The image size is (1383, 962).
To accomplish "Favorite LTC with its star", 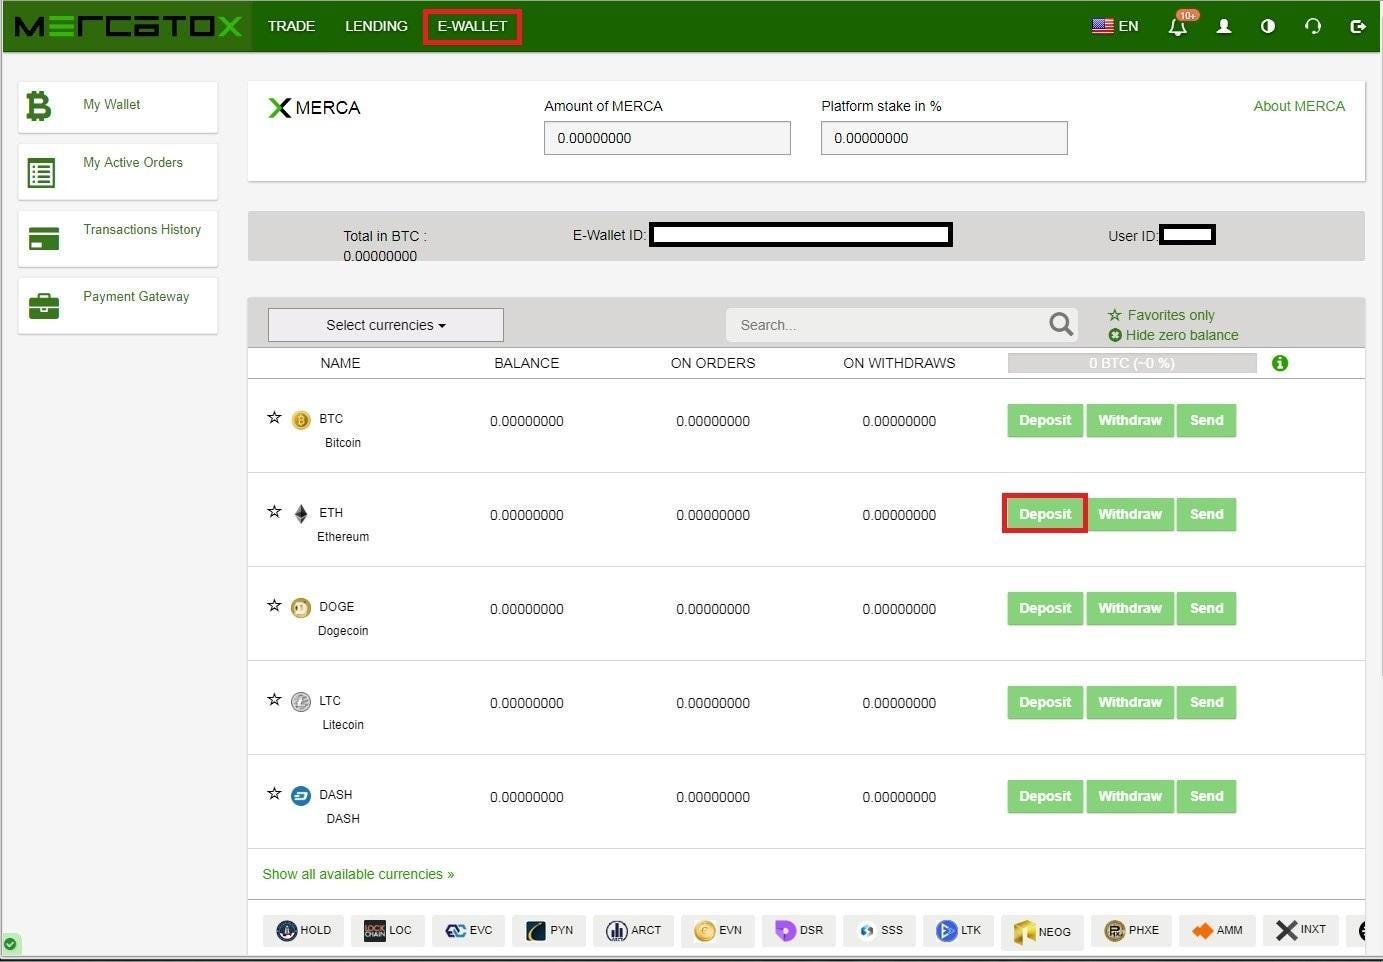I will pos(274,699).
